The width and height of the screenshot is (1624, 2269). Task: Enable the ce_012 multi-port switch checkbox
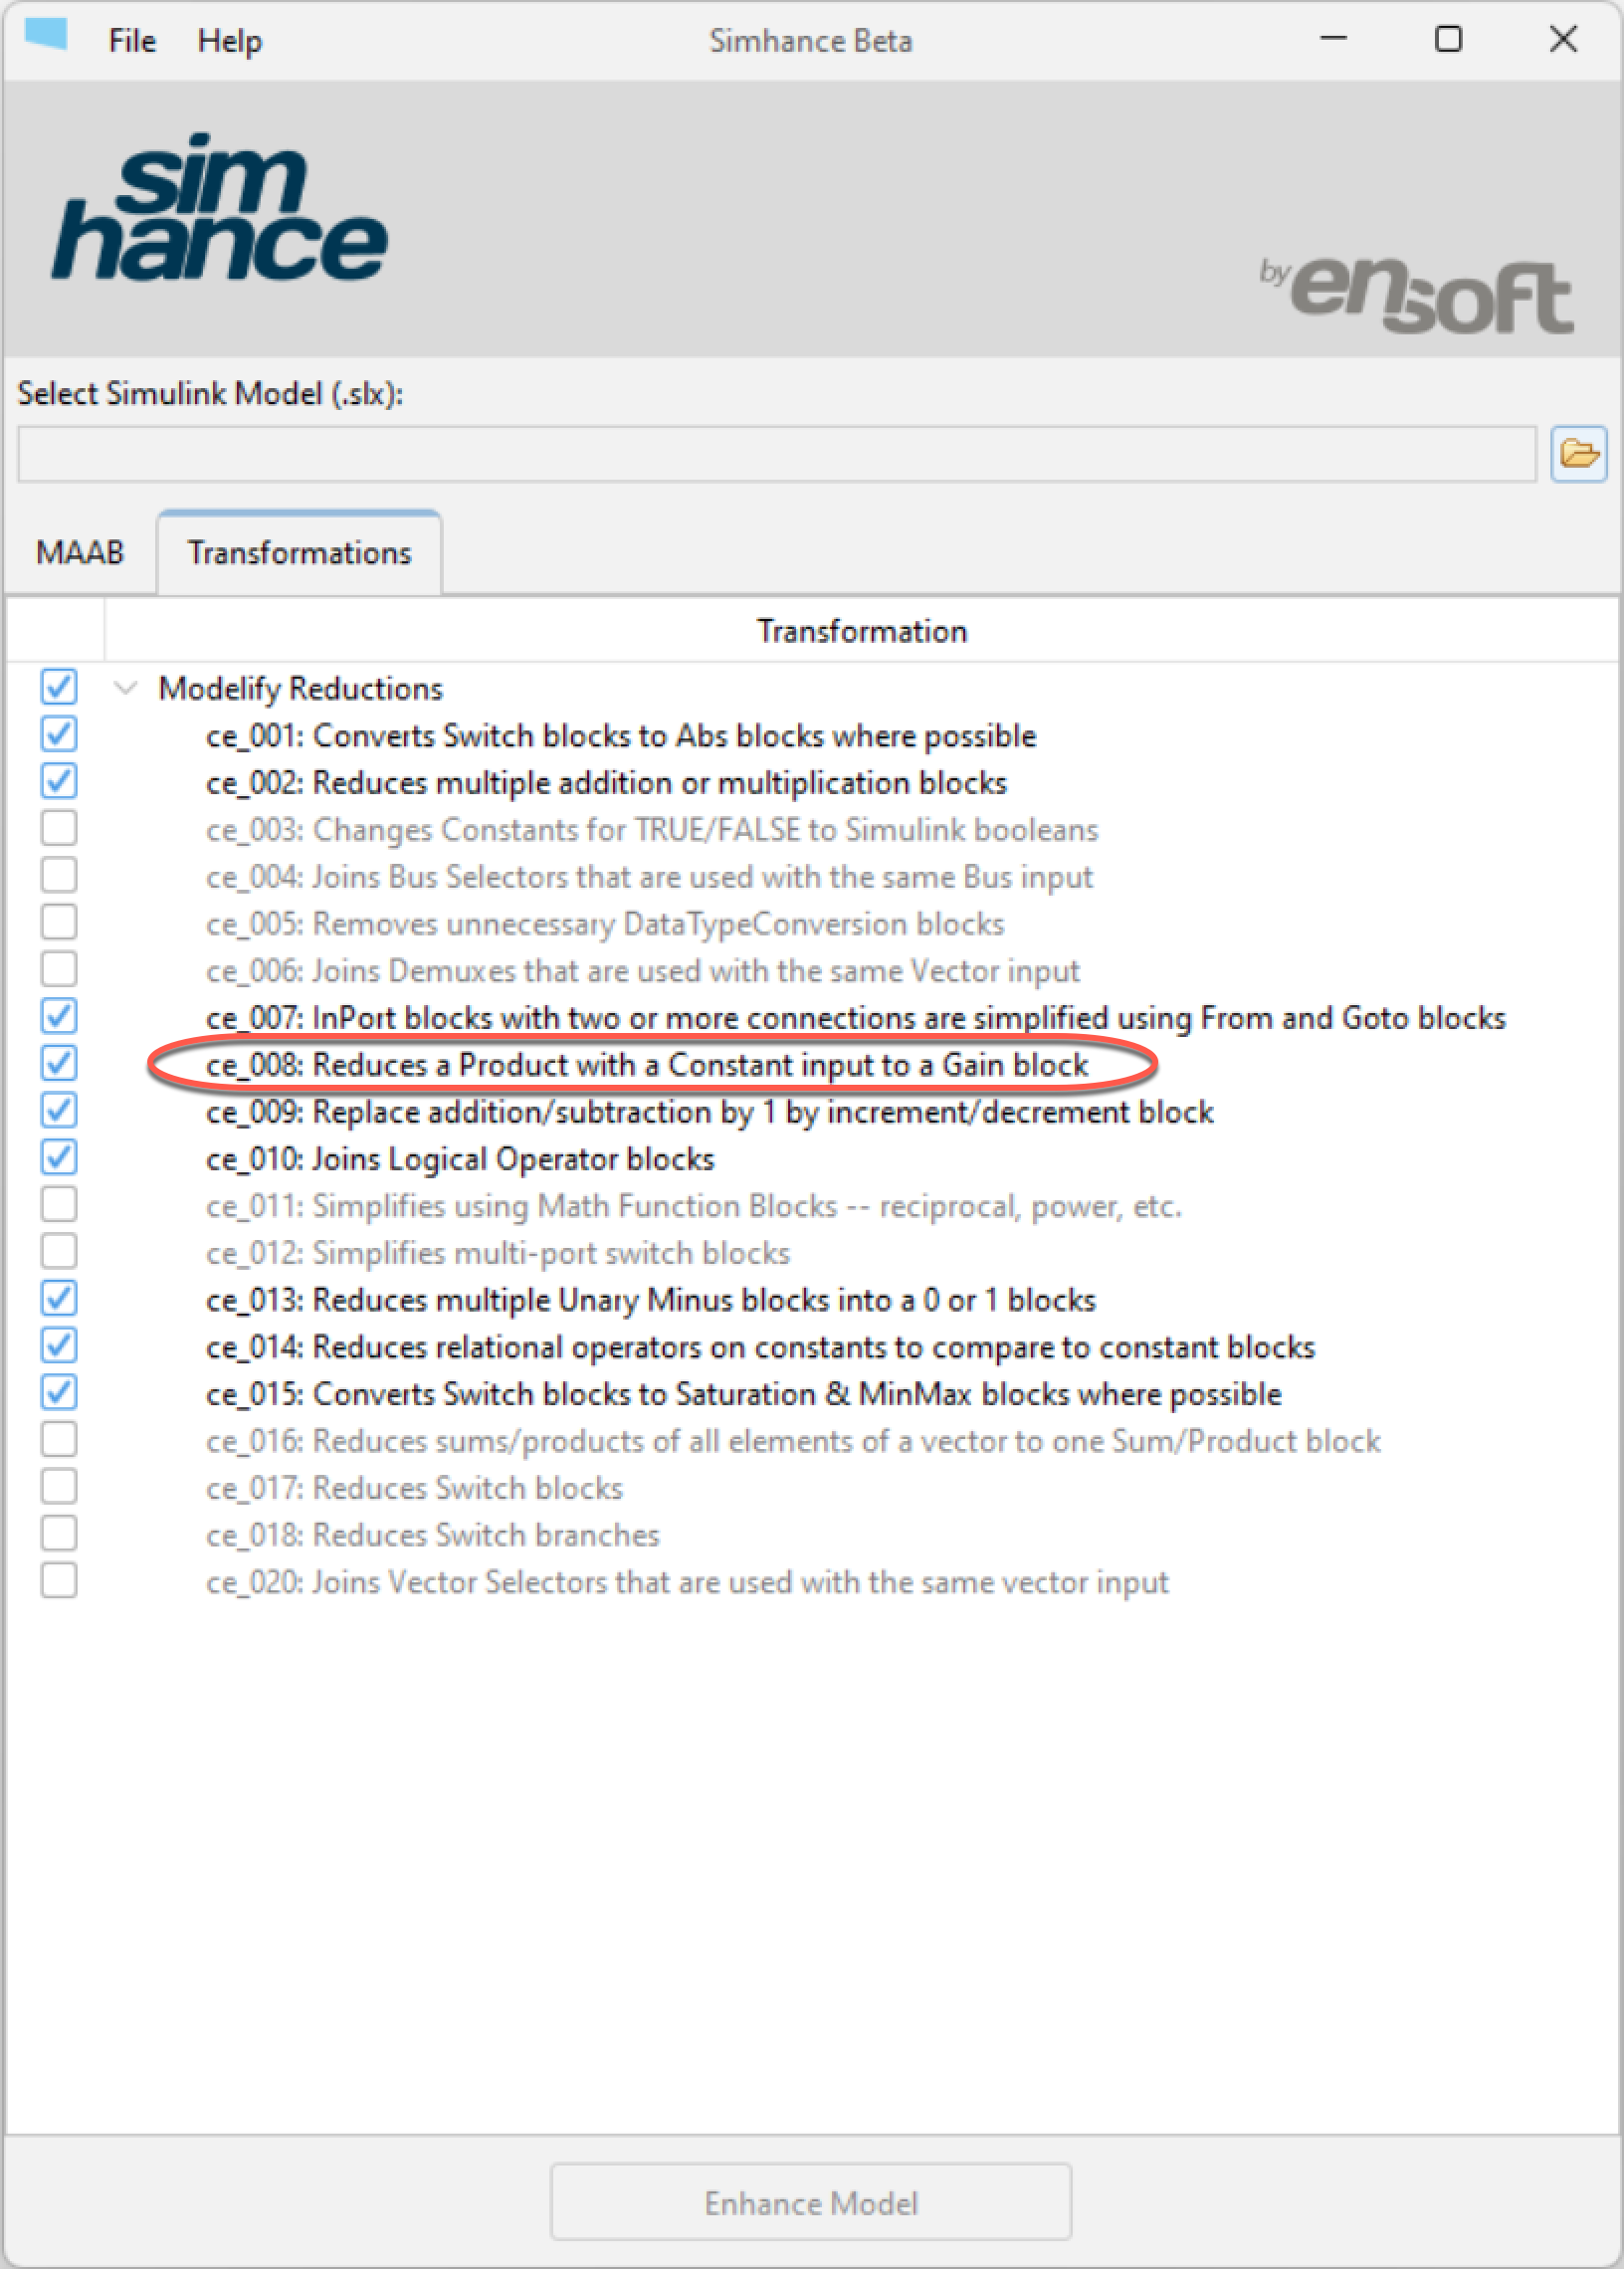click(x=59, y=1251)
